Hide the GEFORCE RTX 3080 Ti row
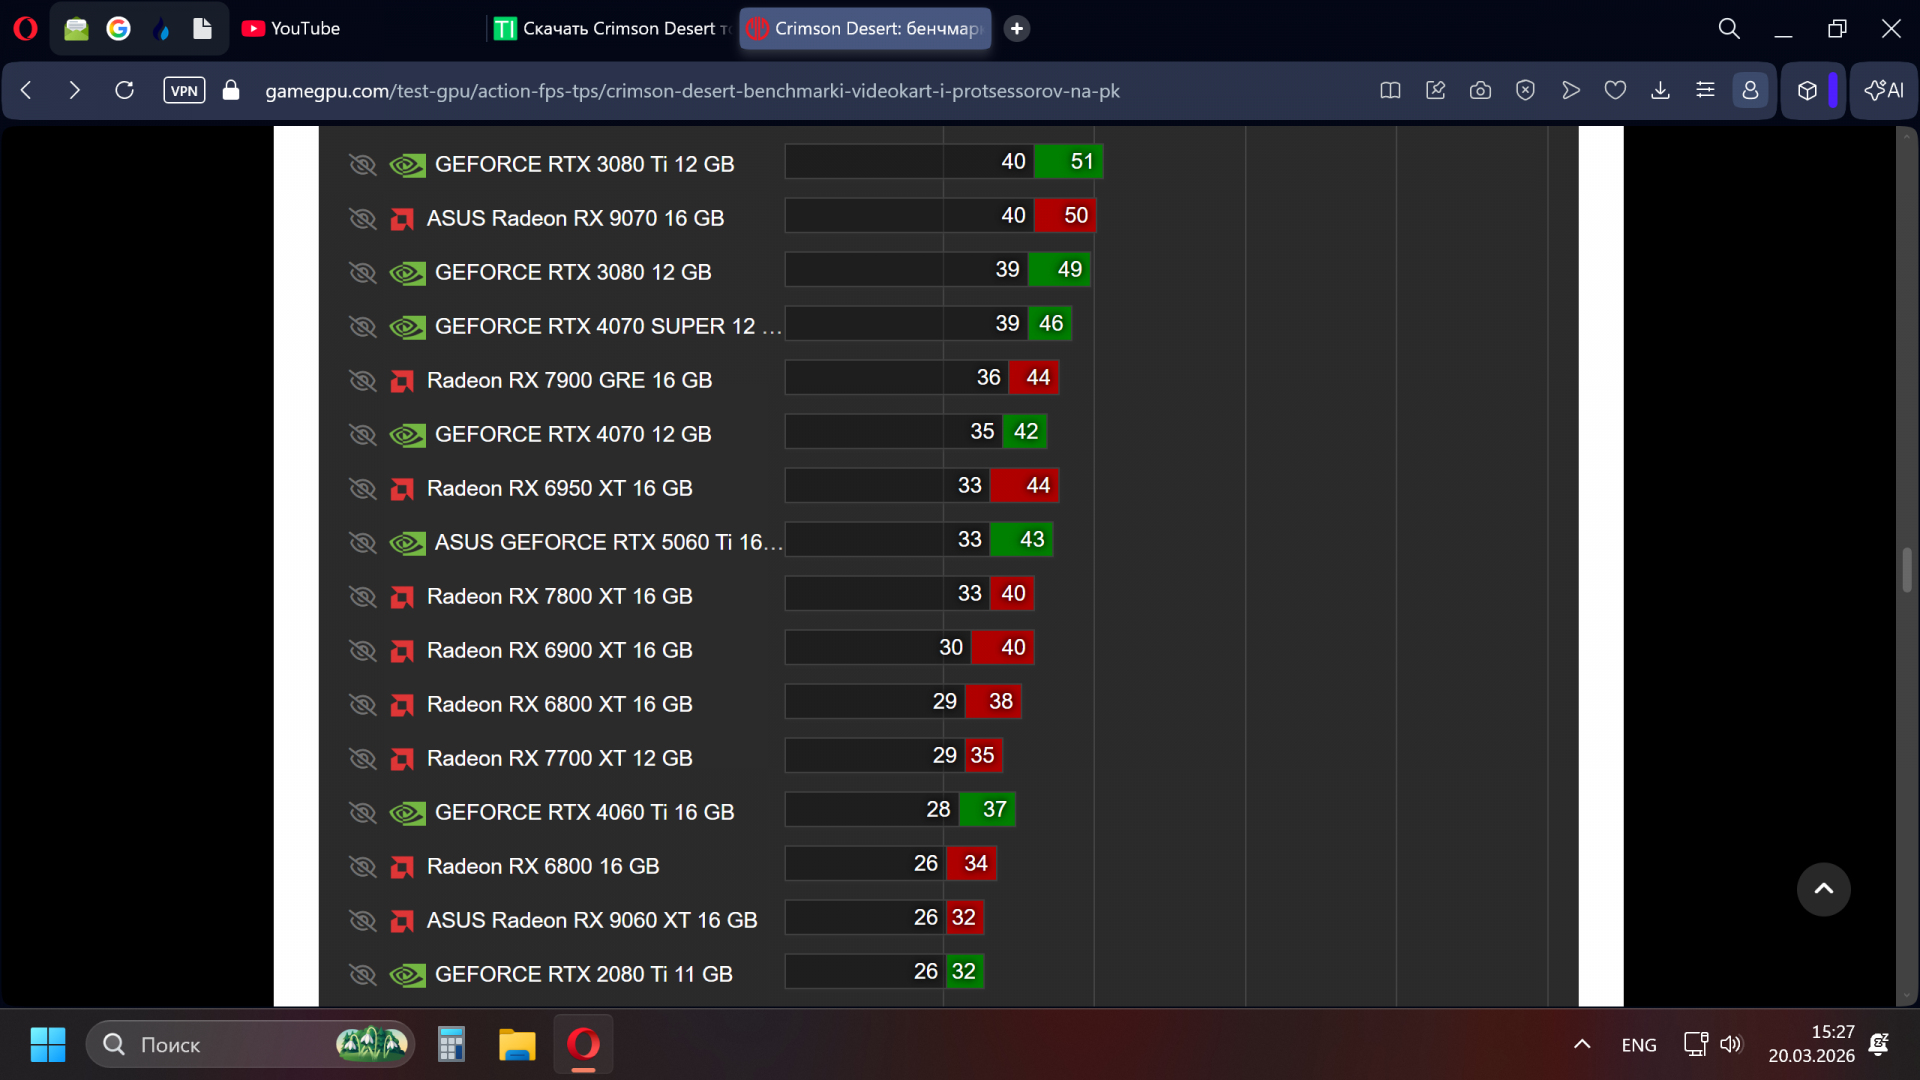 coord(362,164)
